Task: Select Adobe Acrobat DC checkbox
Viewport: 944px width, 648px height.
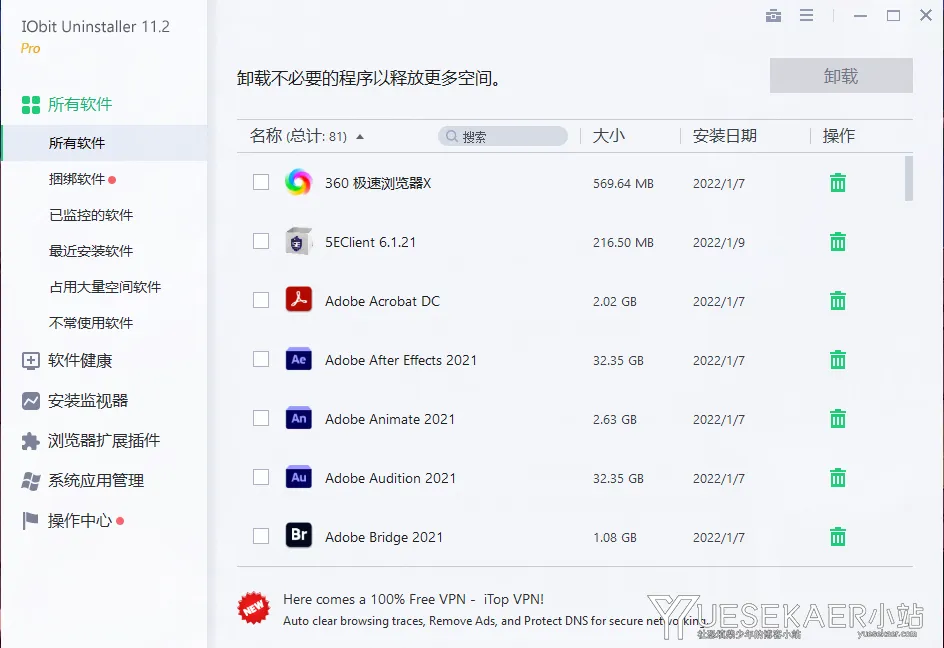Action: point(261,300)
